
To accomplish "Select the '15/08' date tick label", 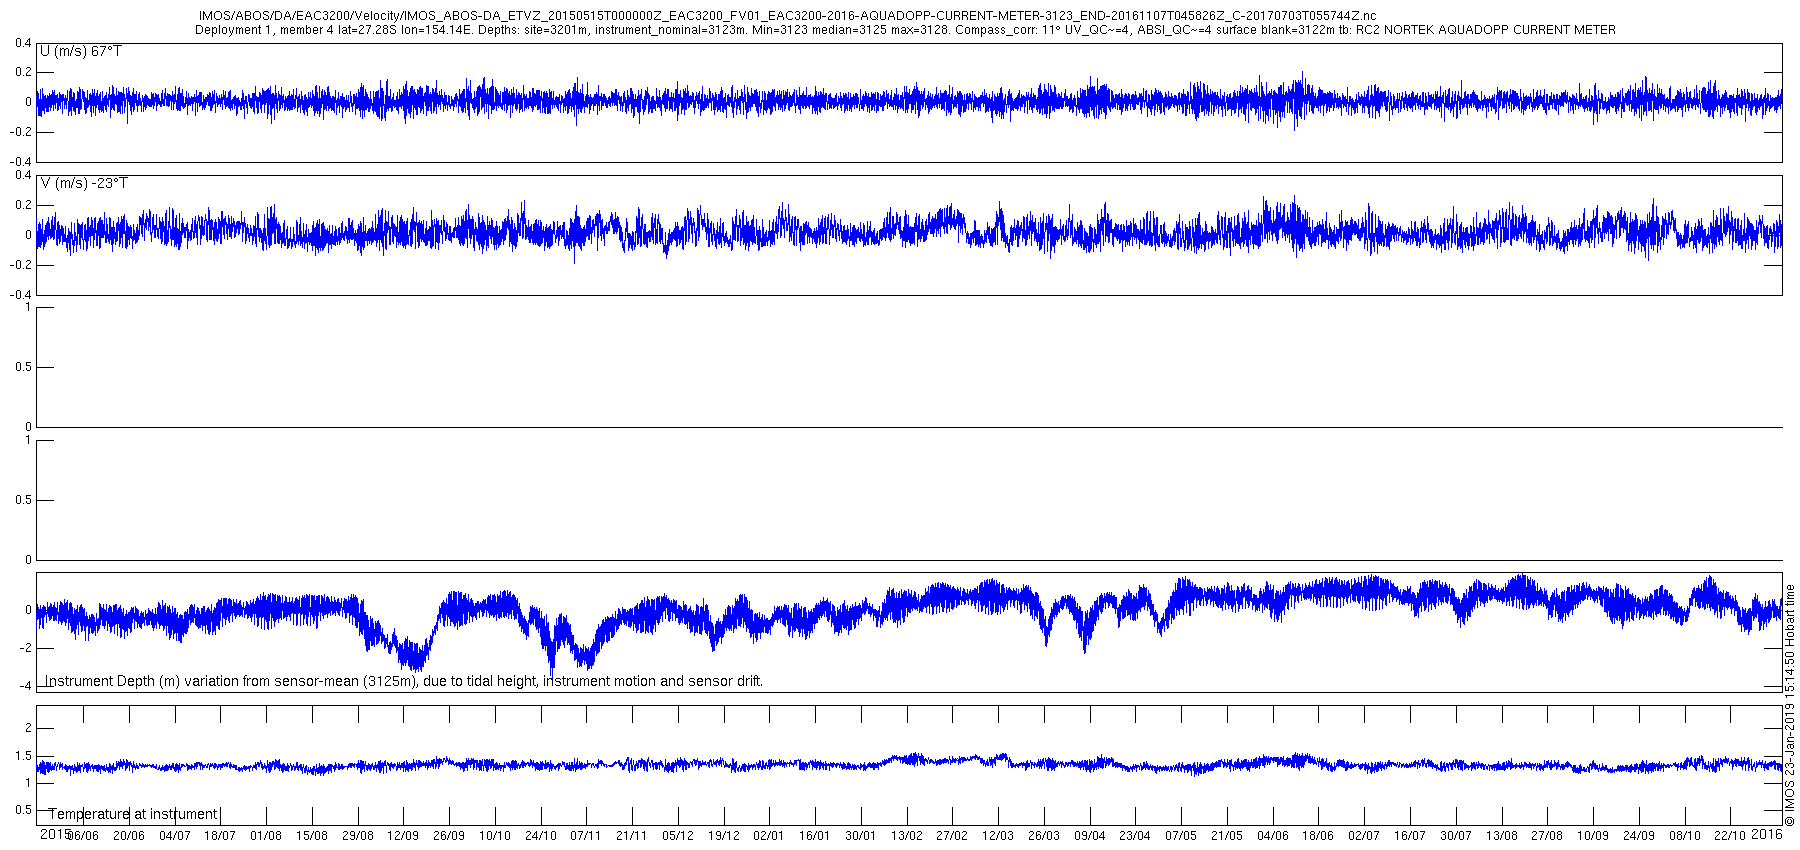I will (x=312, y=836).
